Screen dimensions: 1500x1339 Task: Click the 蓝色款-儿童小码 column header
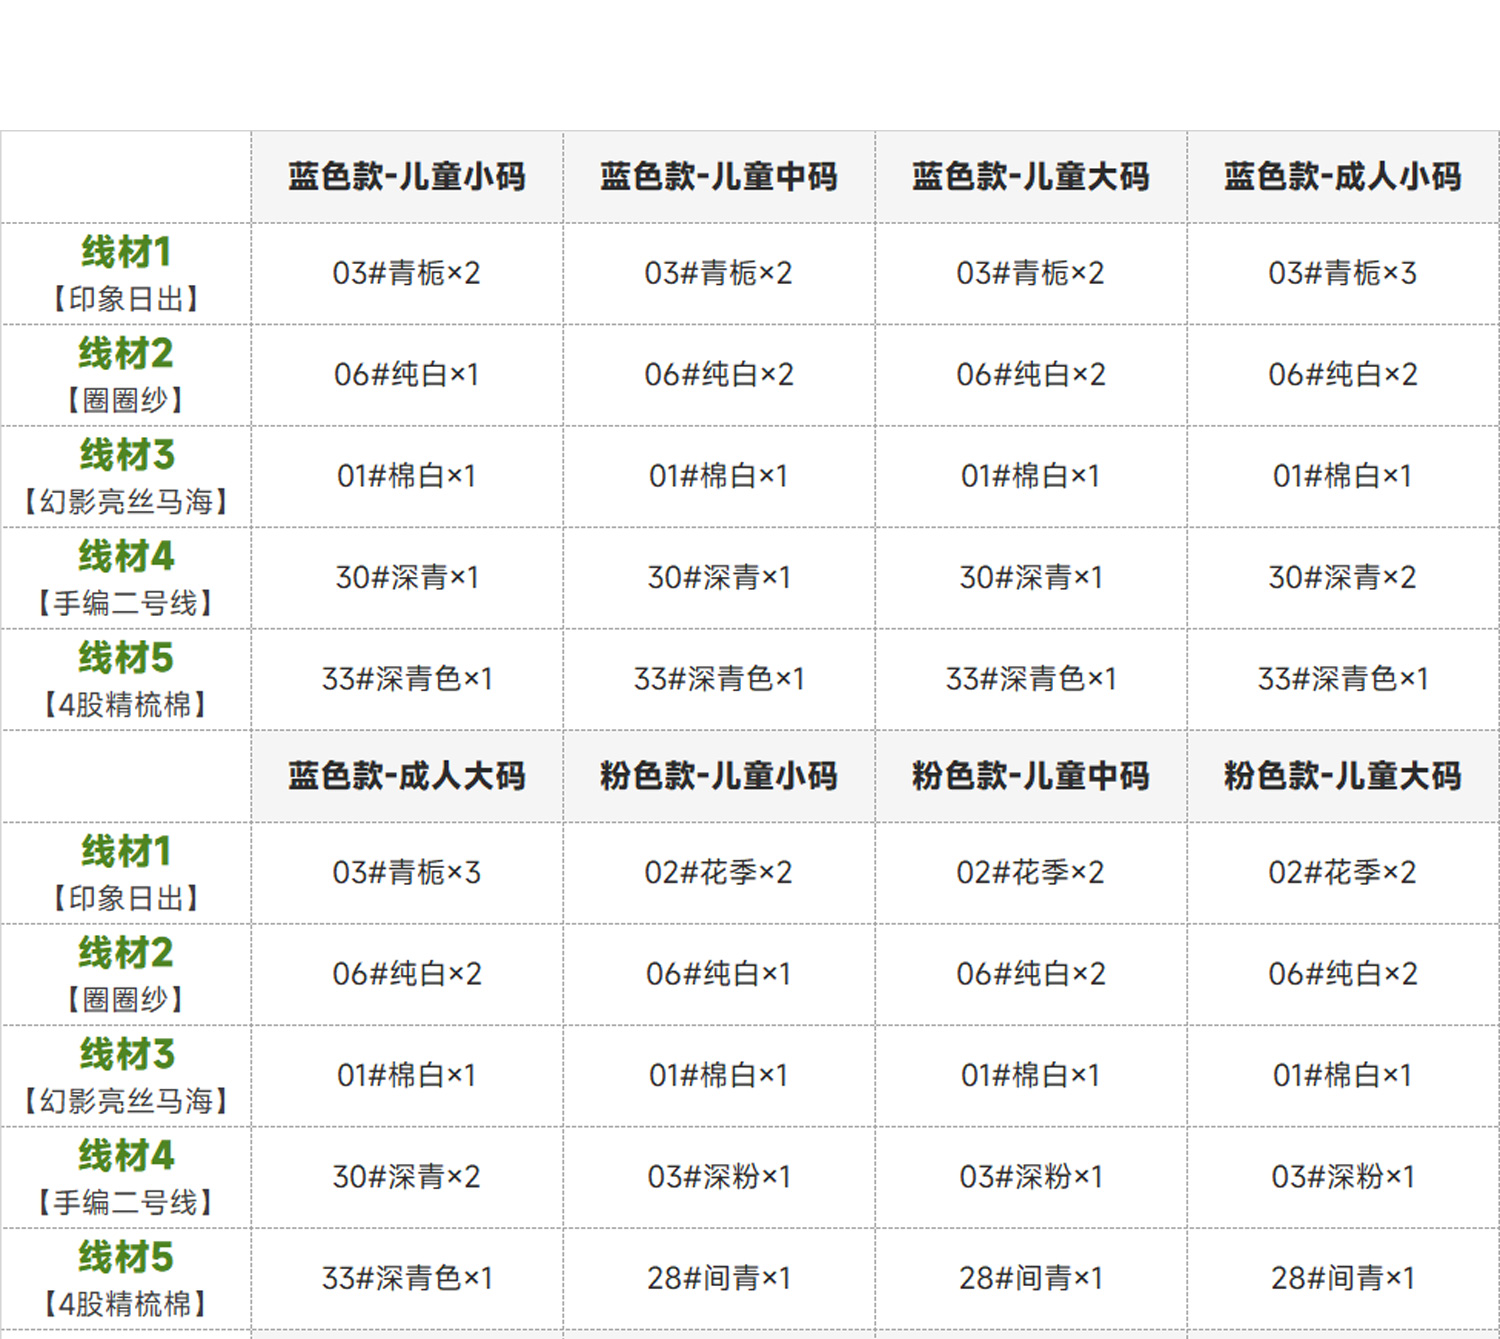[406, 177]
